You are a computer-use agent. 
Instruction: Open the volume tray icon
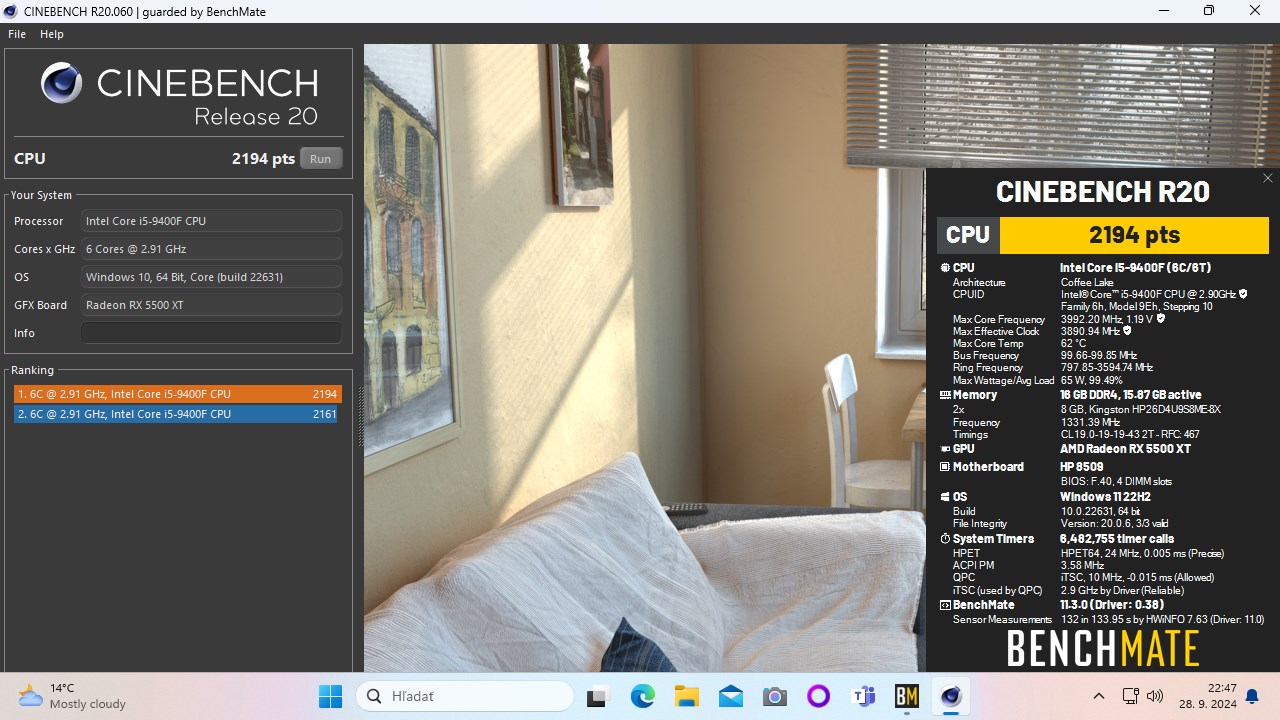1155,696
